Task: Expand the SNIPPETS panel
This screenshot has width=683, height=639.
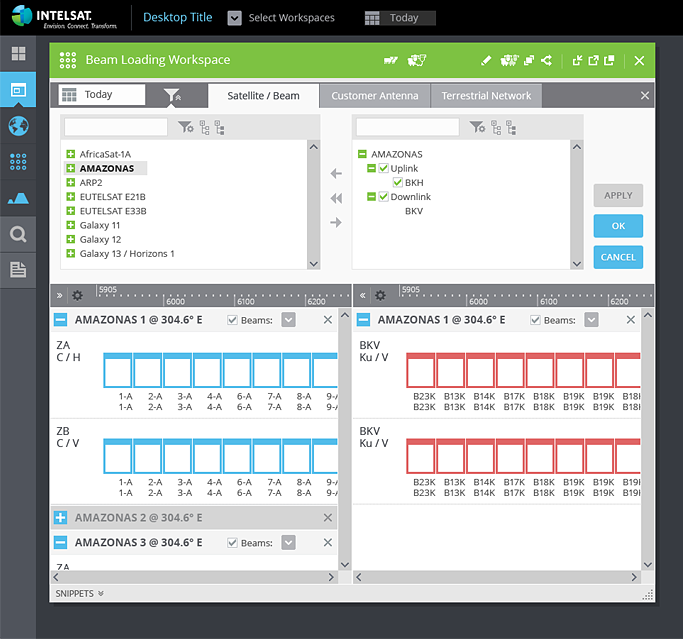Action: (x=79, y=594)
